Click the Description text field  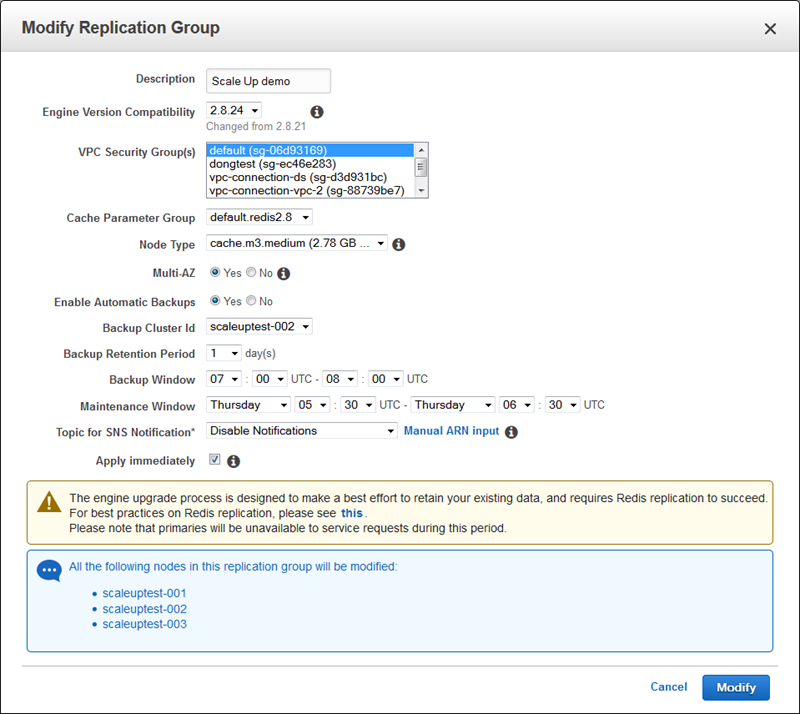pyautogui.click(x=268, y=81)
